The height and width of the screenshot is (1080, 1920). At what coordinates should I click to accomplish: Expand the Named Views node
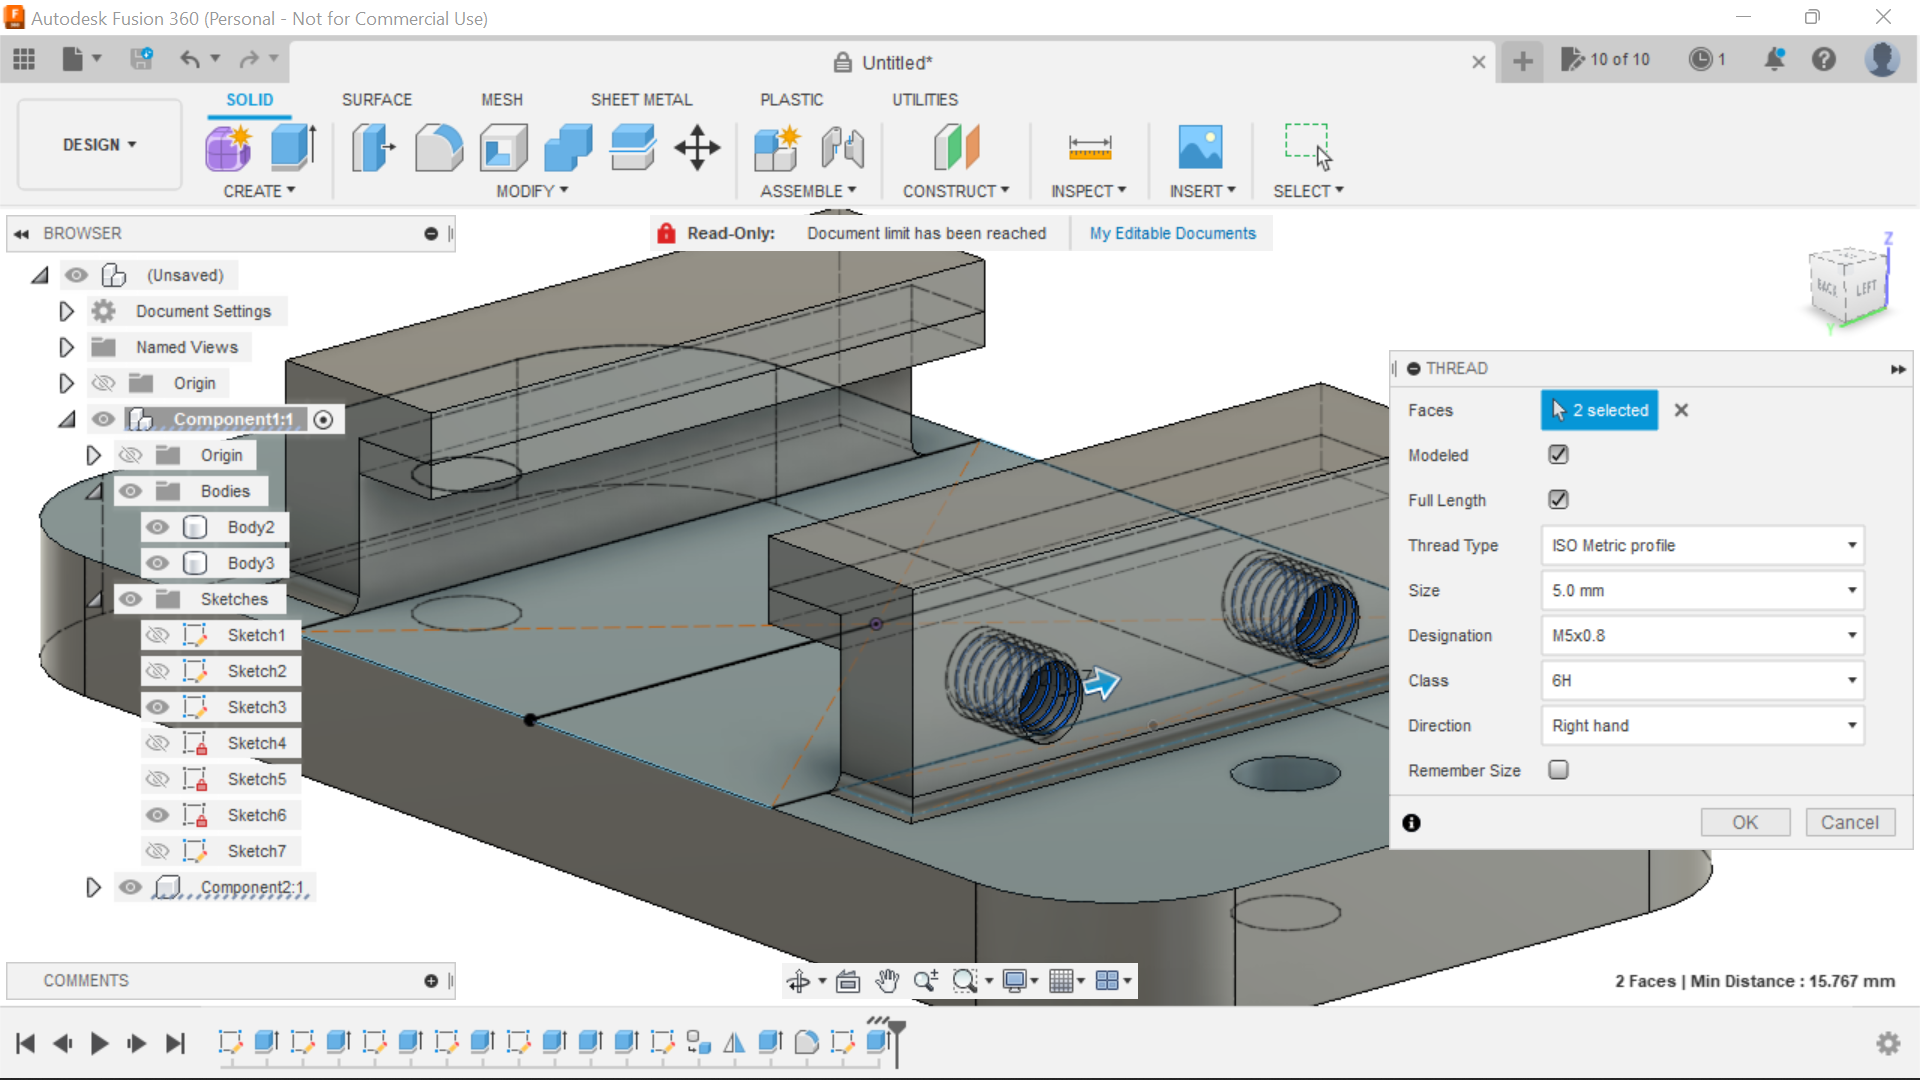point(66,347)
